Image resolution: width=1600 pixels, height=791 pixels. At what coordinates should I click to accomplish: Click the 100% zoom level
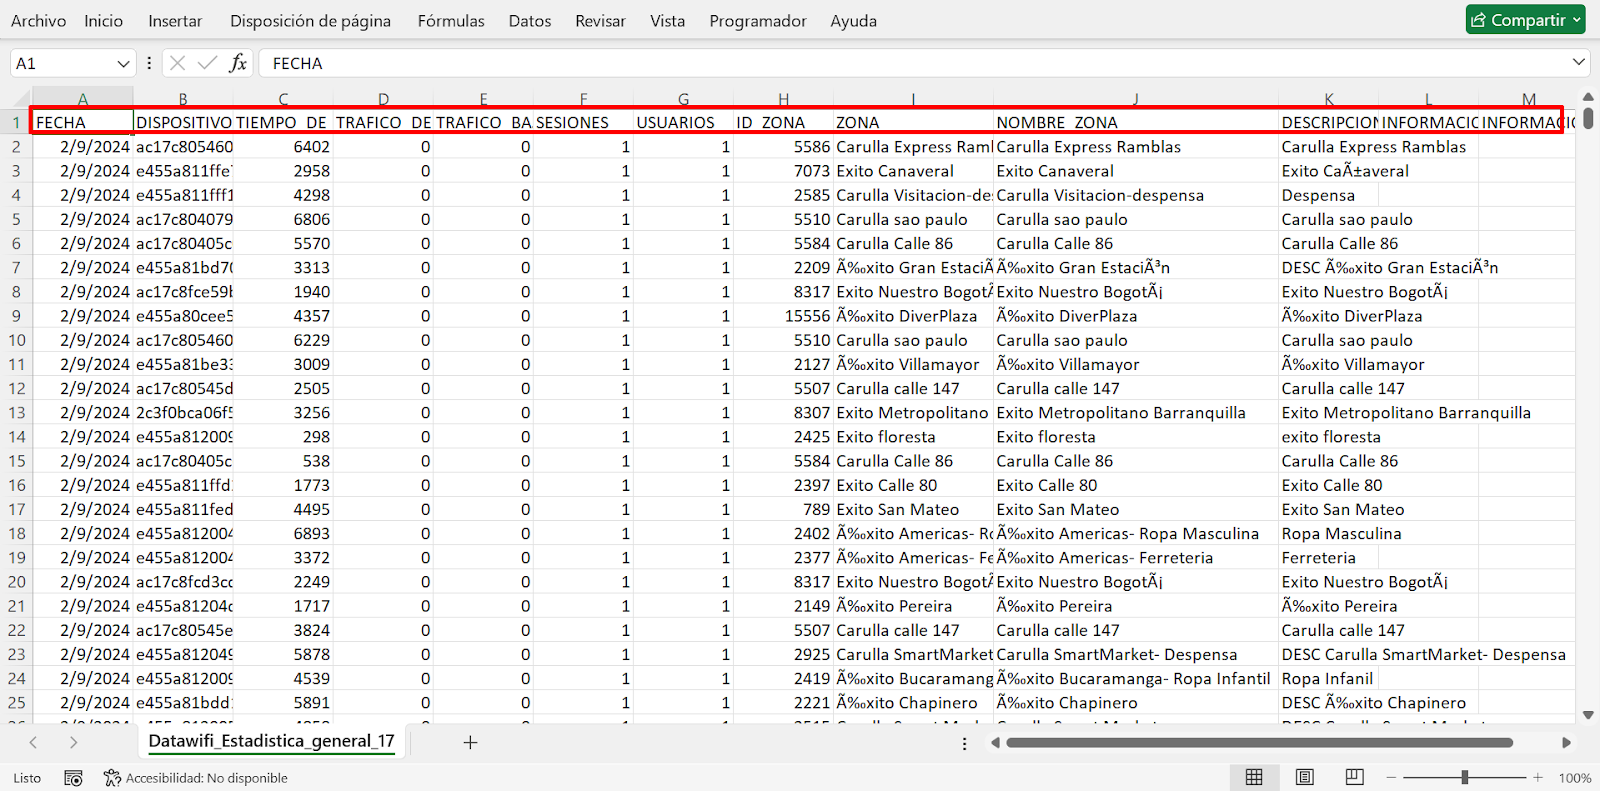pyautogui.click(x=1575, y=778)
